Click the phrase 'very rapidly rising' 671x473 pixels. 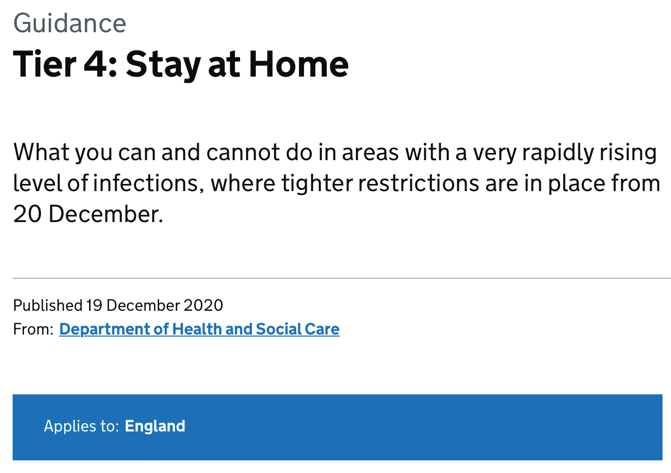tap(541, 153)
